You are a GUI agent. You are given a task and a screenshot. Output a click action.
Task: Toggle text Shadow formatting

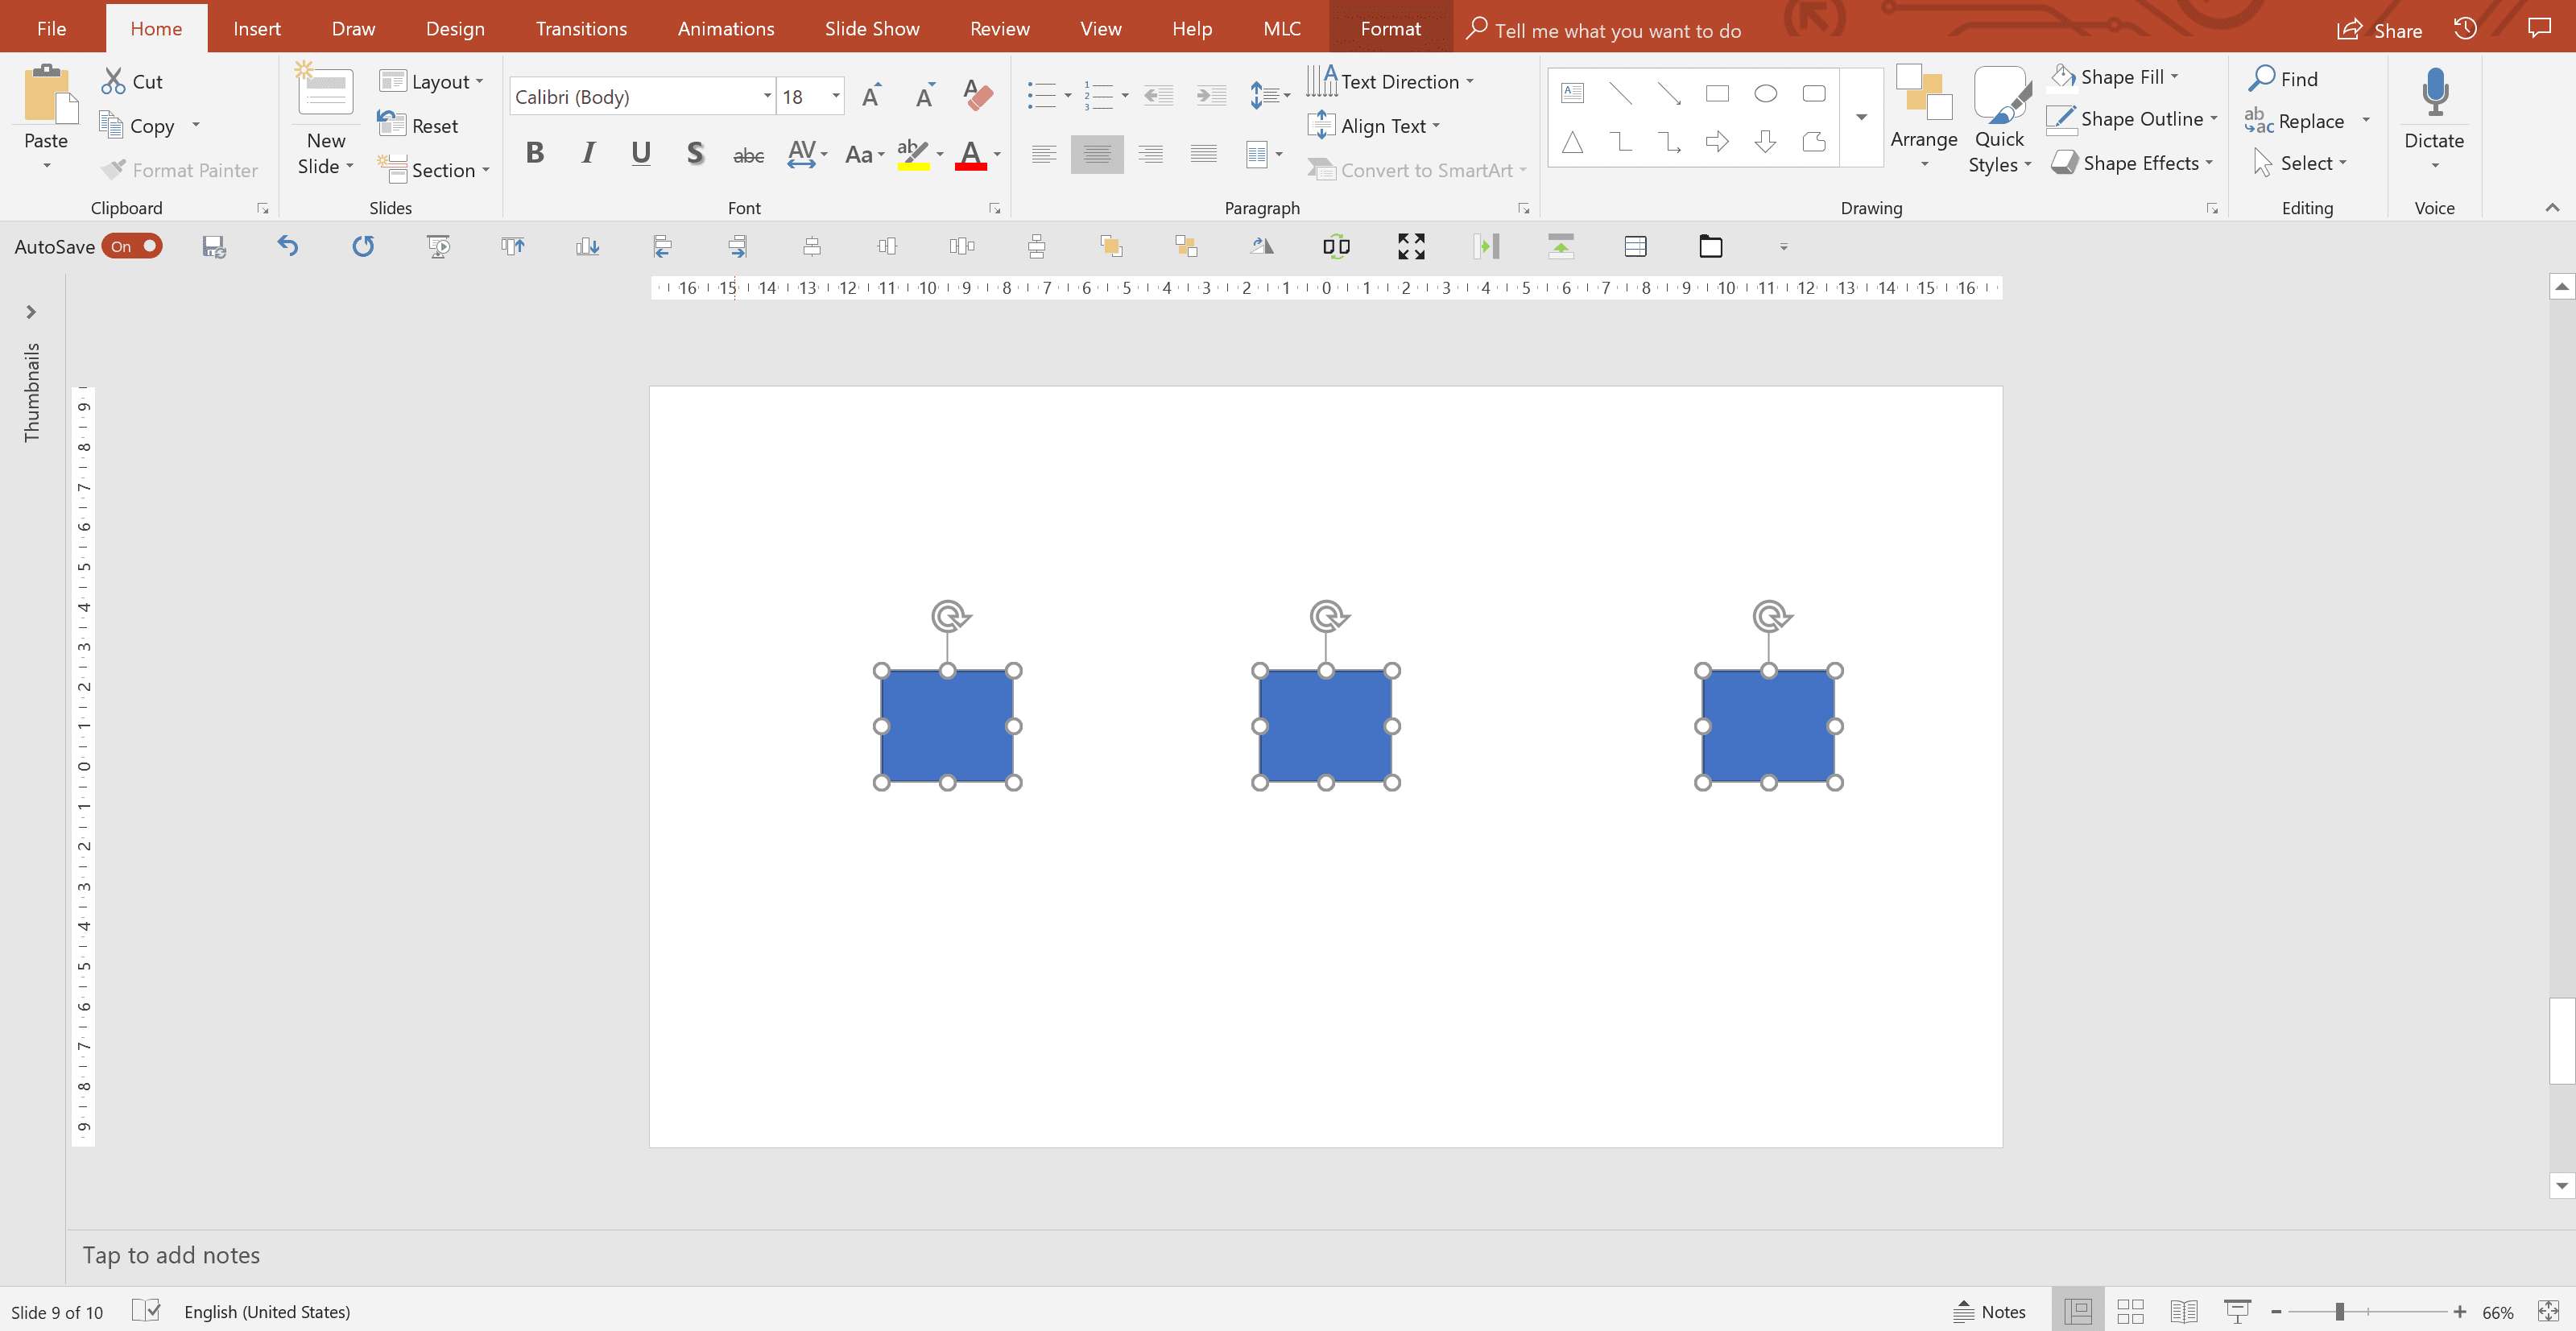click(x=695, y=153)
